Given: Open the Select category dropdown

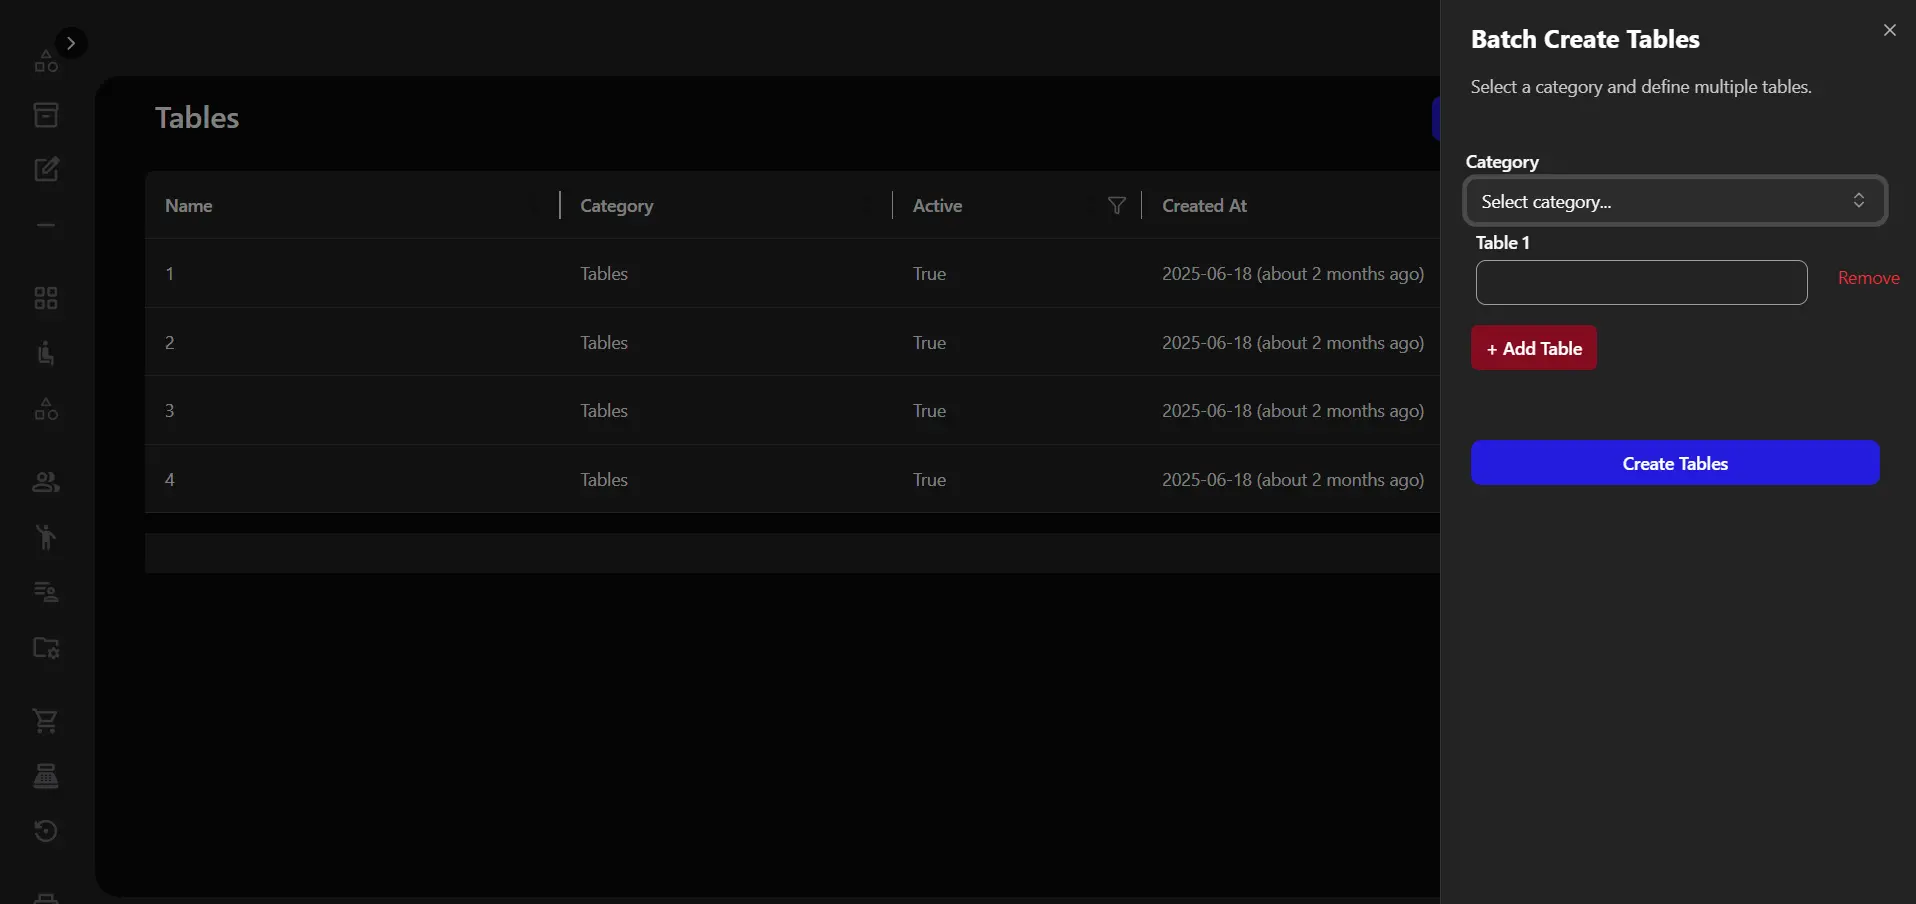Looking at the screenshot, I should click(x=1674, y=201).
